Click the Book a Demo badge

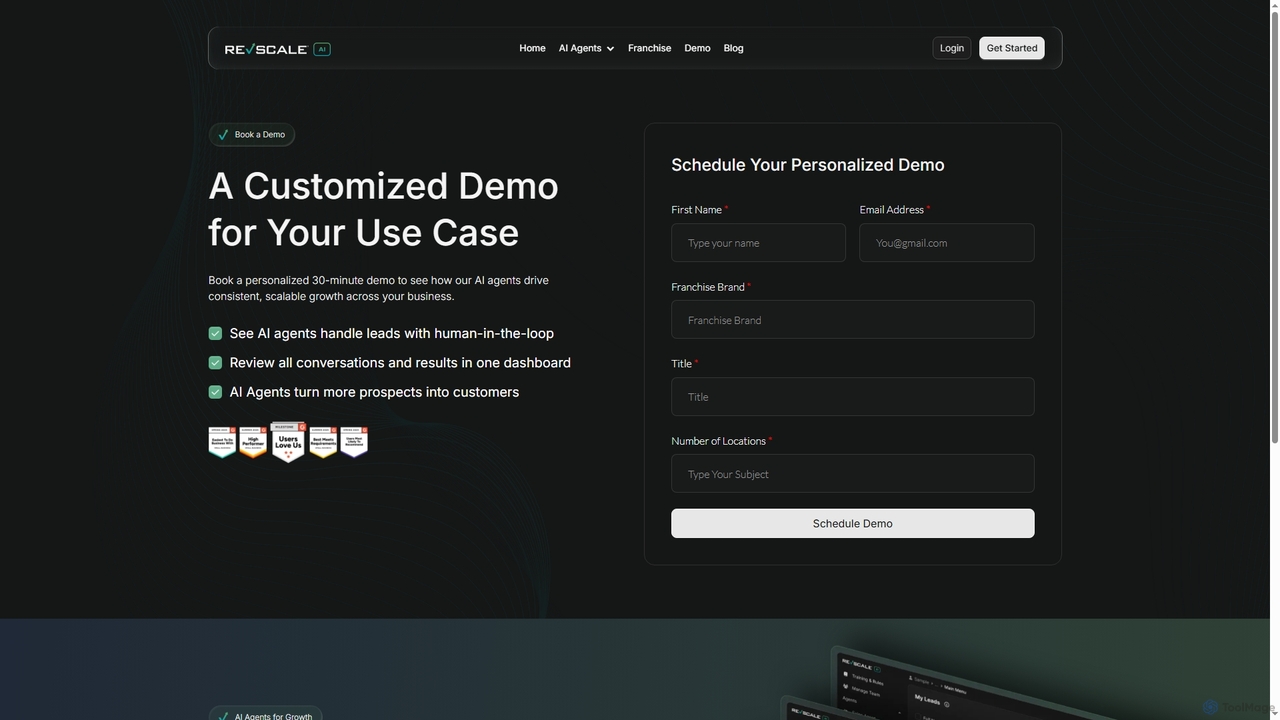(252, 134)
